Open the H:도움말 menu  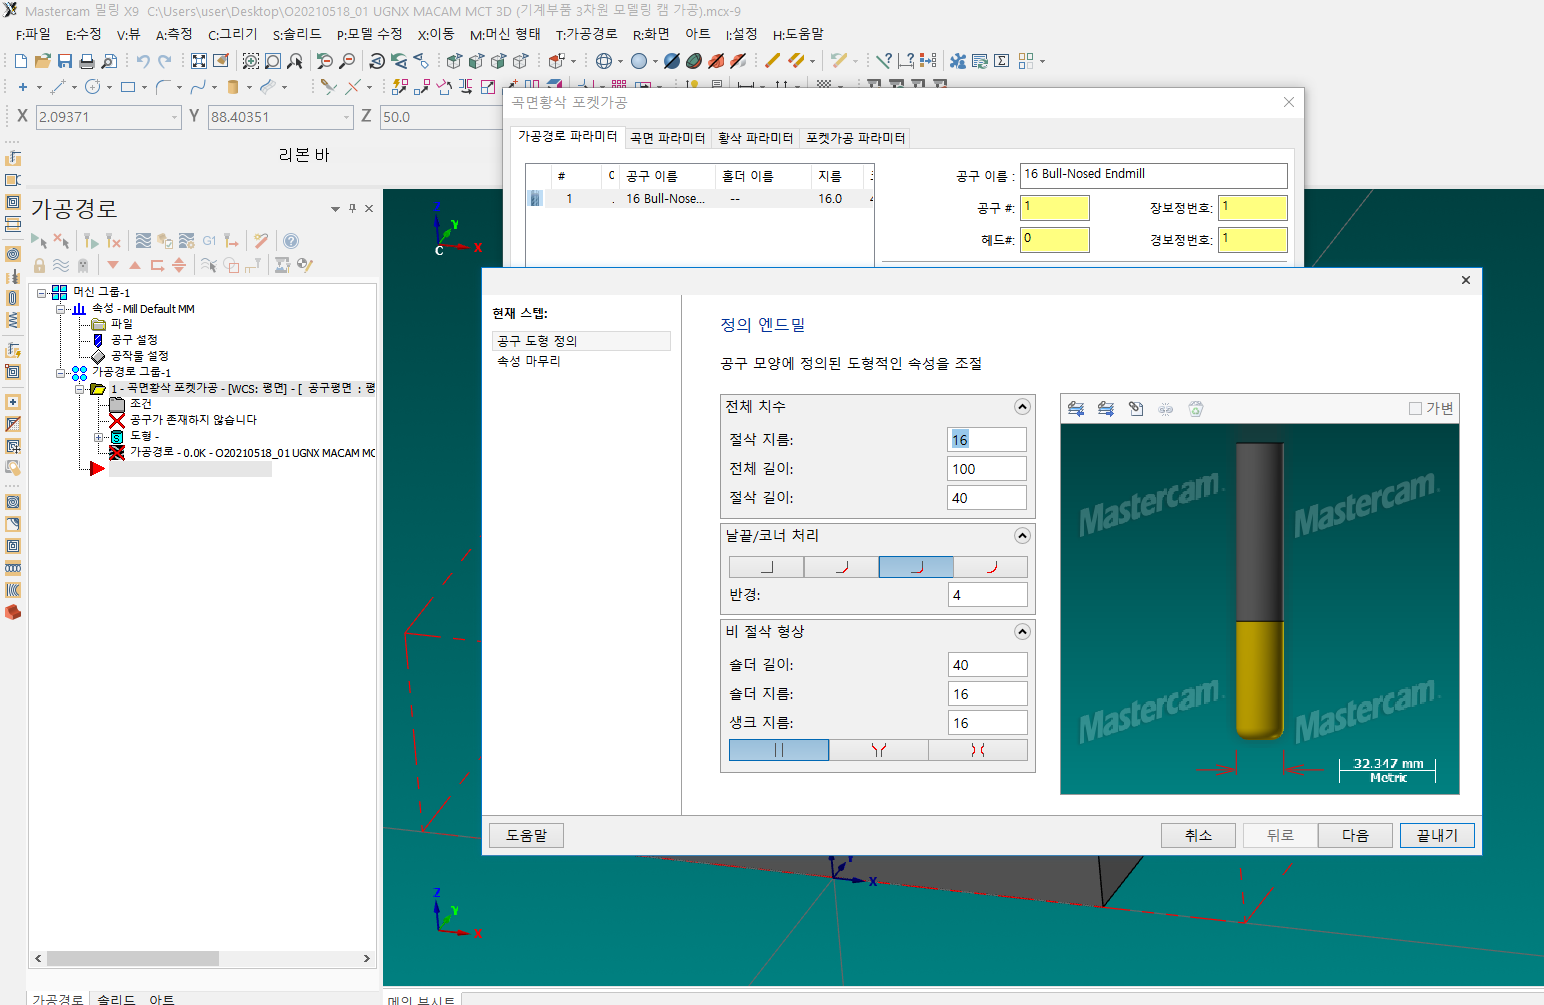coord(798,34)
